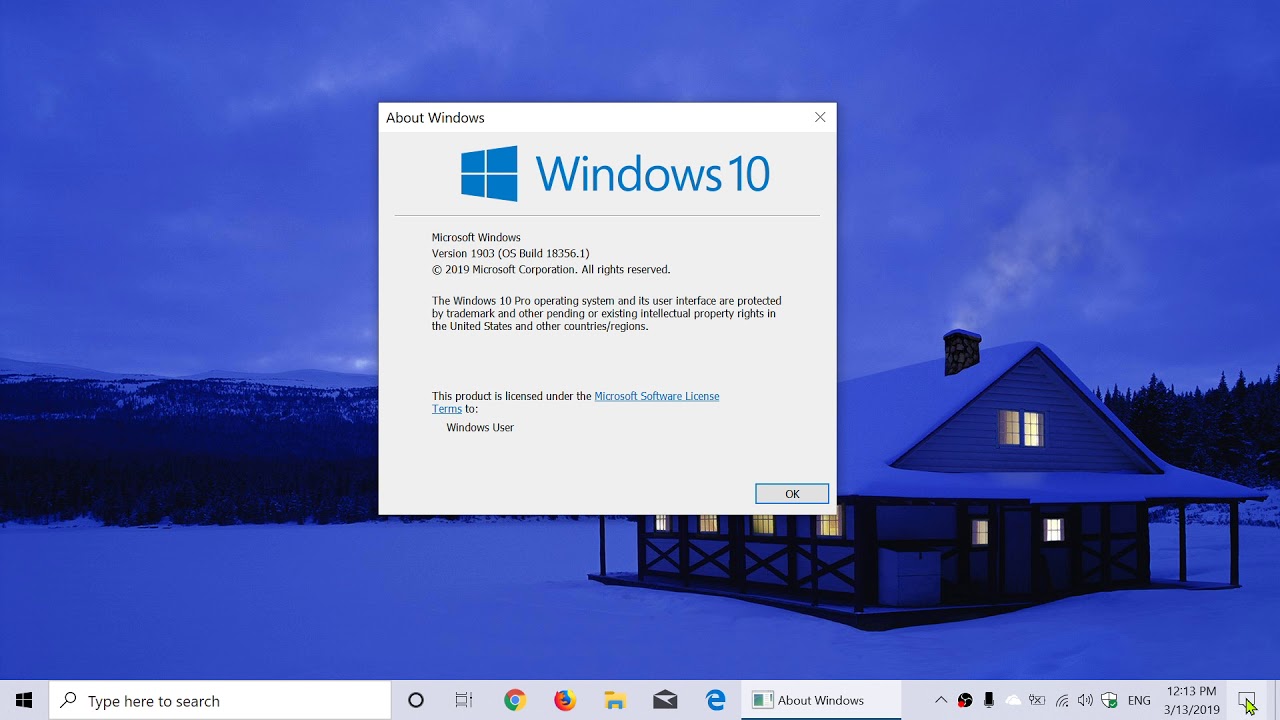Open the volume speaker tray icon
This screenshot has width=1280, height=720.
(1085, 700)
